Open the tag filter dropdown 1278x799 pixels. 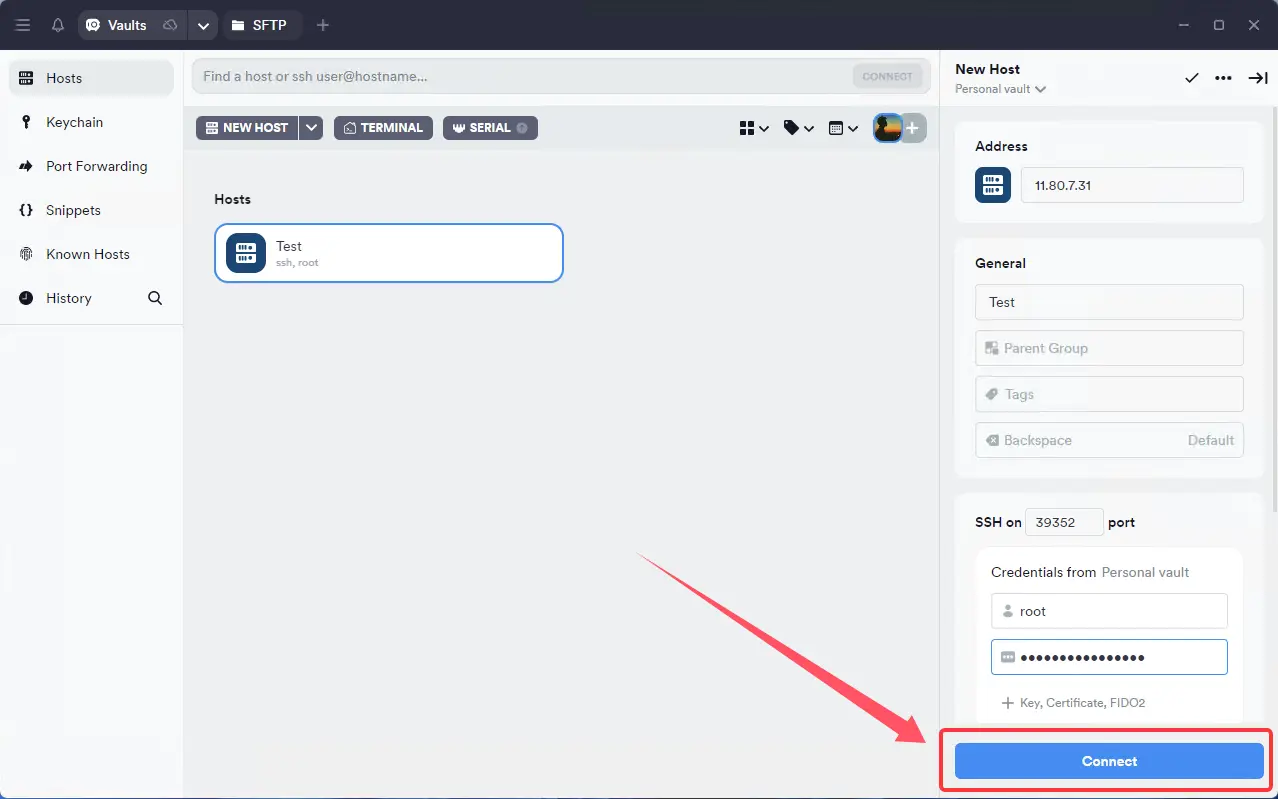(x=798, y=128)
